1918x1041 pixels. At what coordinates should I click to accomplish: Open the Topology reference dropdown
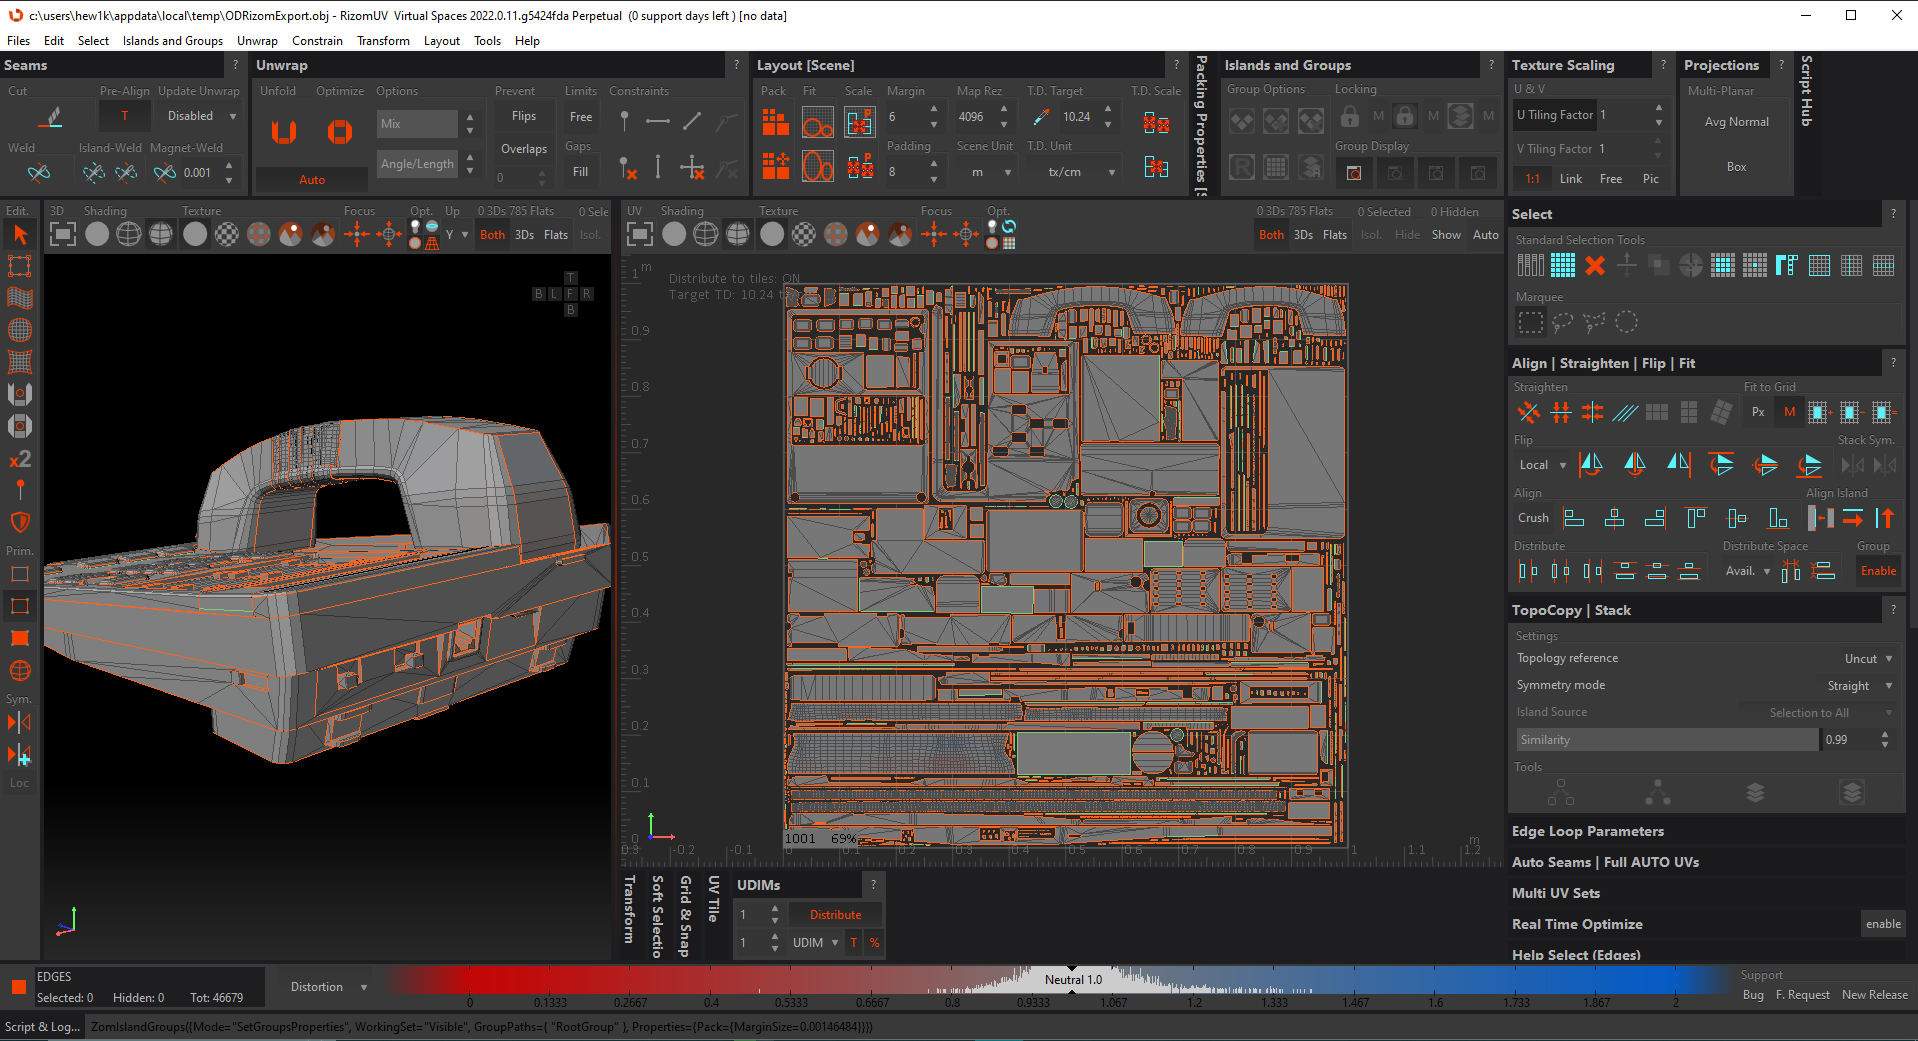pyautogui.click(x=1867, y=658)
